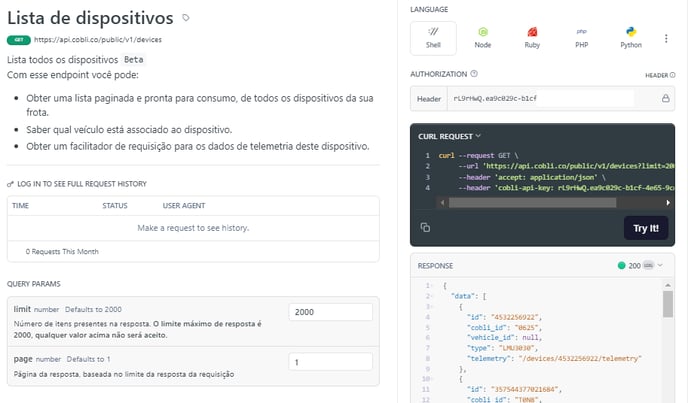The width and height of the screenshot is (688, 403).
Task: Click the "id": "4532256922" response line
Action: 504,317
